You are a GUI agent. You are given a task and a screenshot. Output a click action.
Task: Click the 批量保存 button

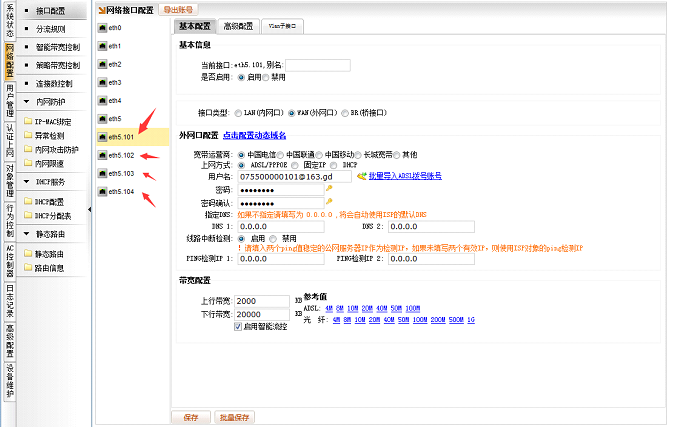233,418
